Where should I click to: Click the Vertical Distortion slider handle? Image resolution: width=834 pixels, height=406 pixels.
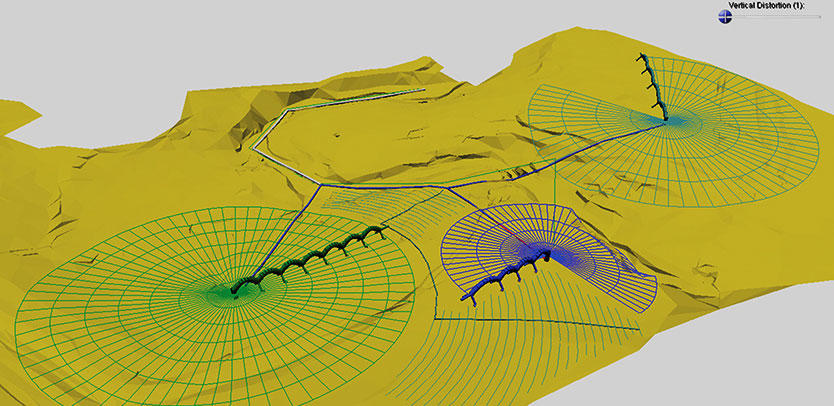725,17
